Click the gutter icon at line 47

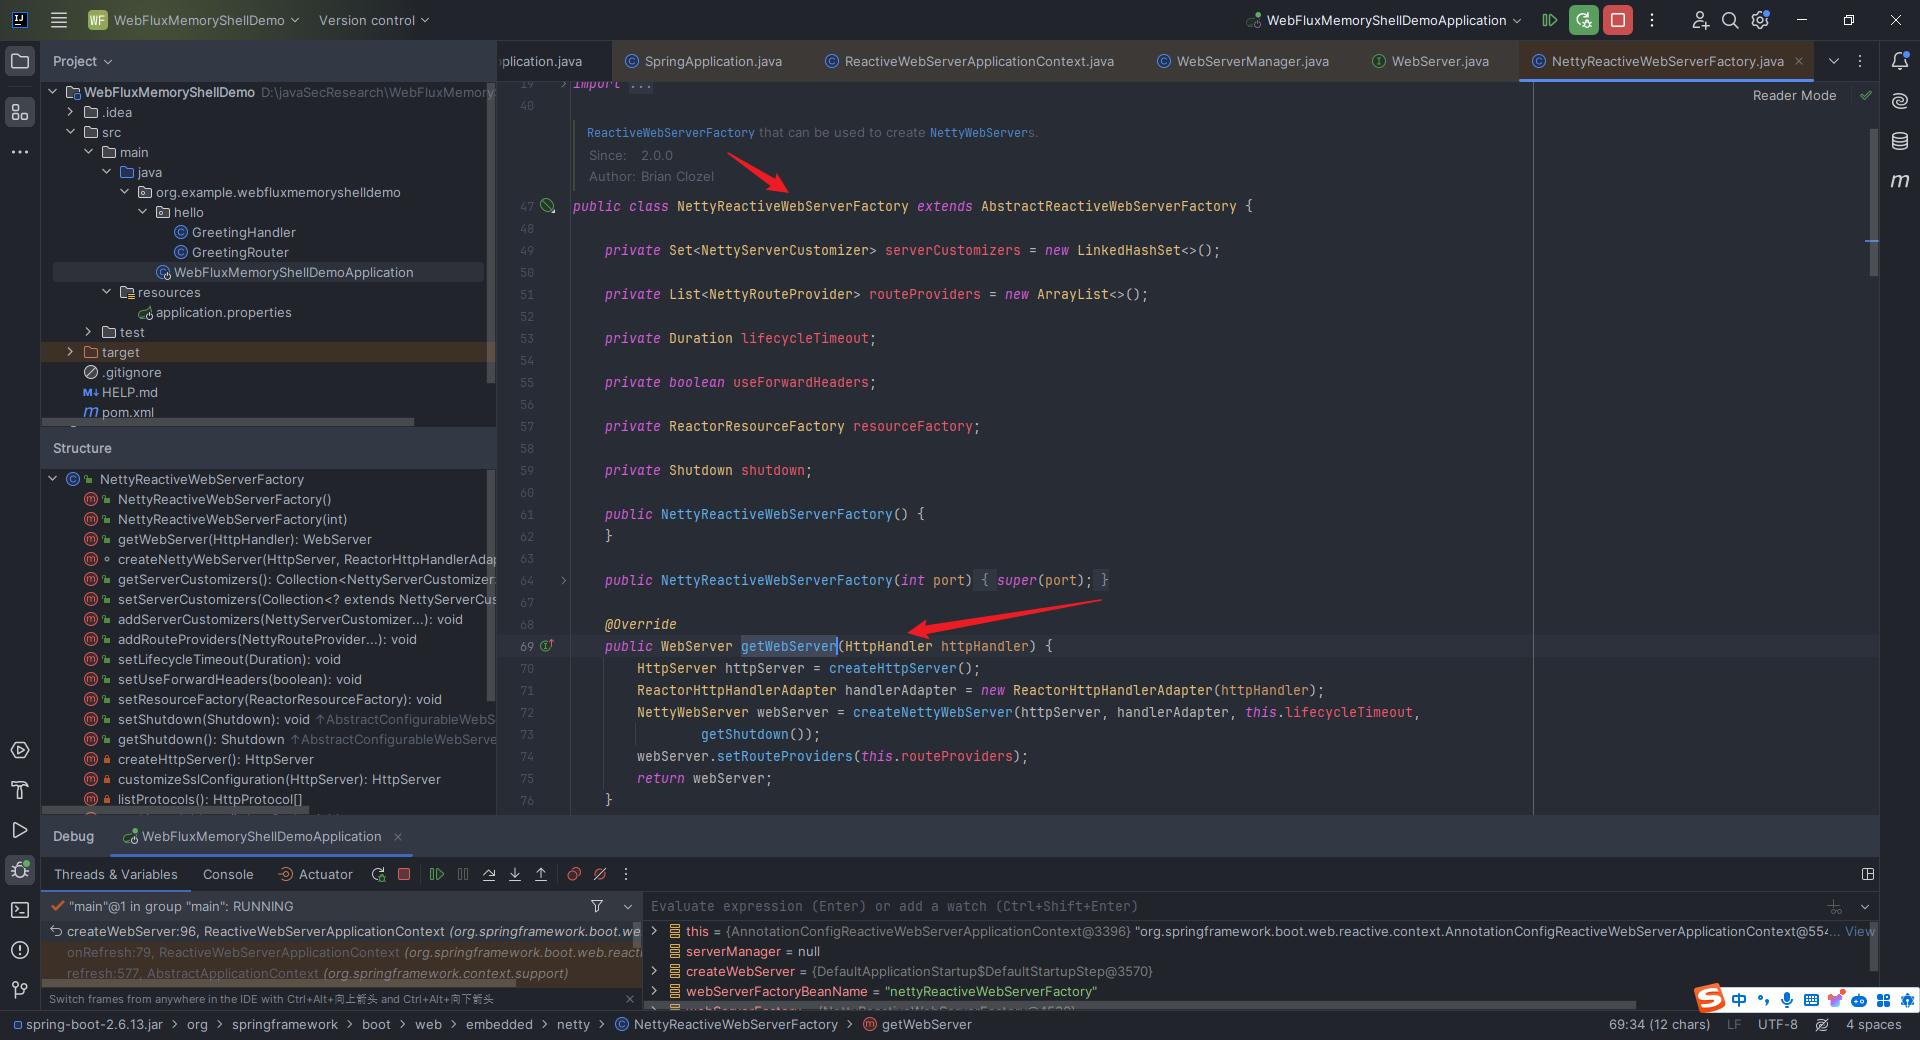pos(547,206)
